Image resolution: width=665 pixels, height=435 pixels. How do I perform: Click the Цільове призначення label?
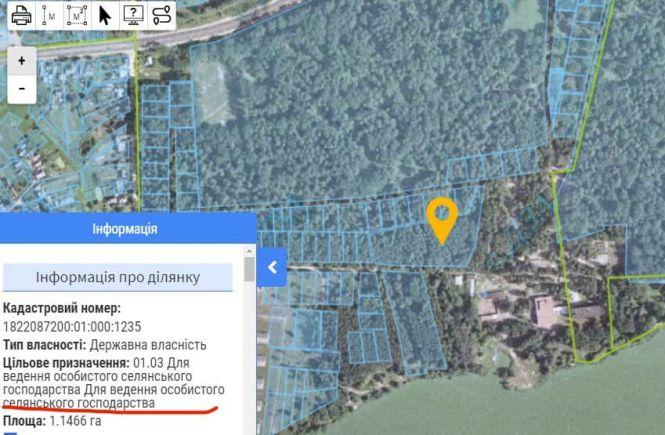pos(67,363)
